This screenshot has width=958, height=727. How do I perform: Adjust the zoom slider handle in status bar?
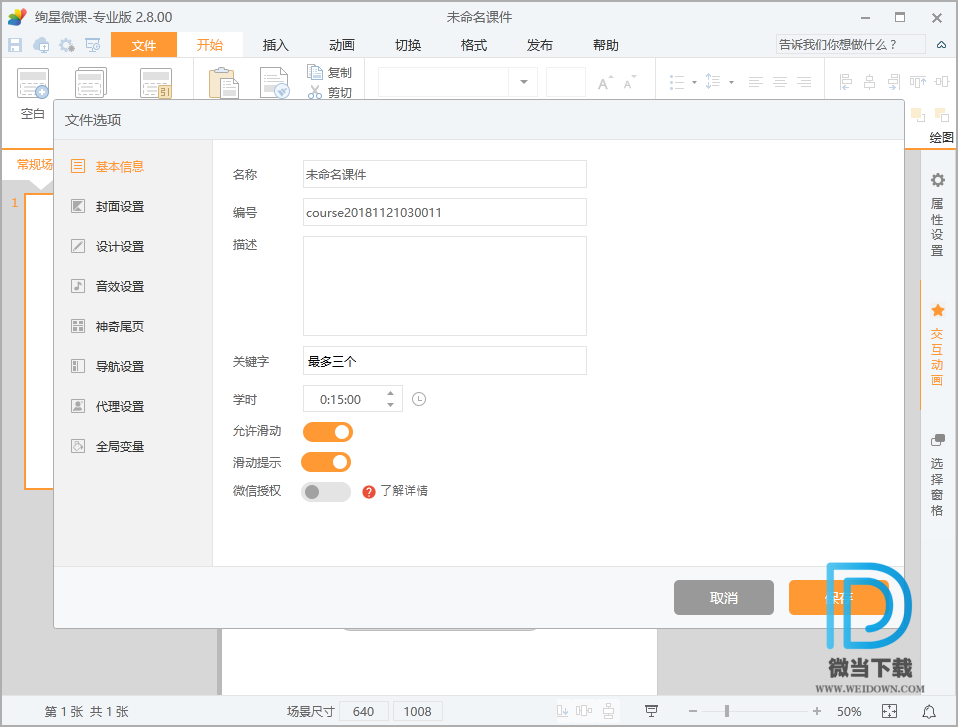pyautogui.click(x=726, y=711)
